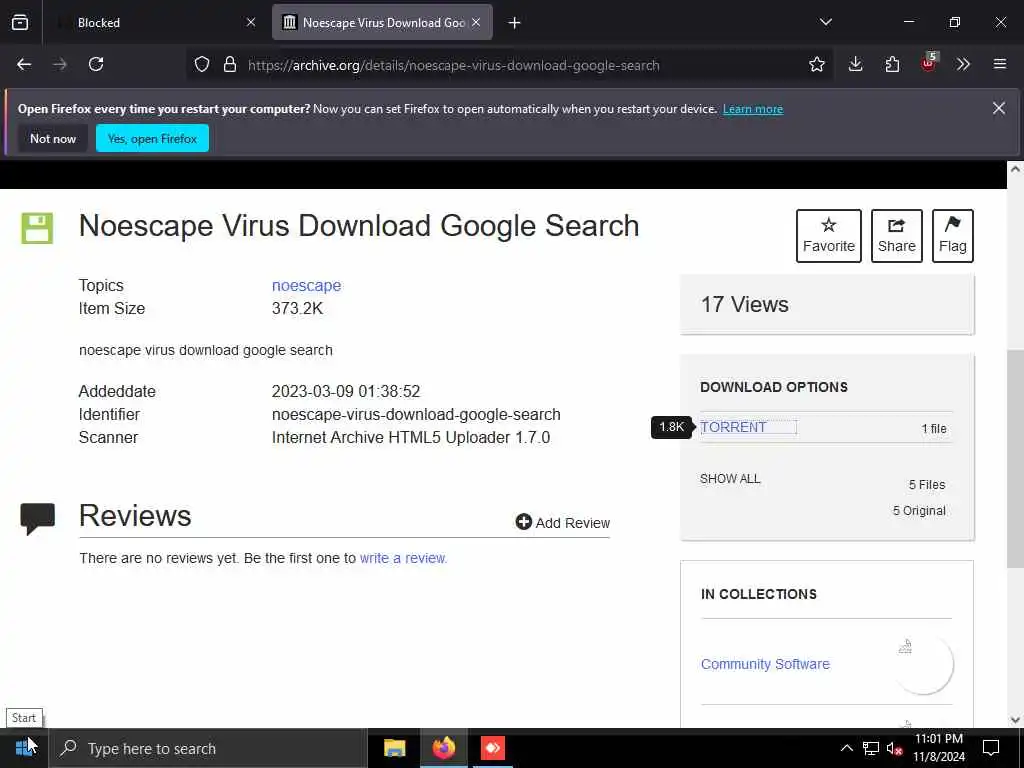This screenshot has width=1024, height=768.
Task: Open uBlock Origin extension icon
Action: point(929,63)
